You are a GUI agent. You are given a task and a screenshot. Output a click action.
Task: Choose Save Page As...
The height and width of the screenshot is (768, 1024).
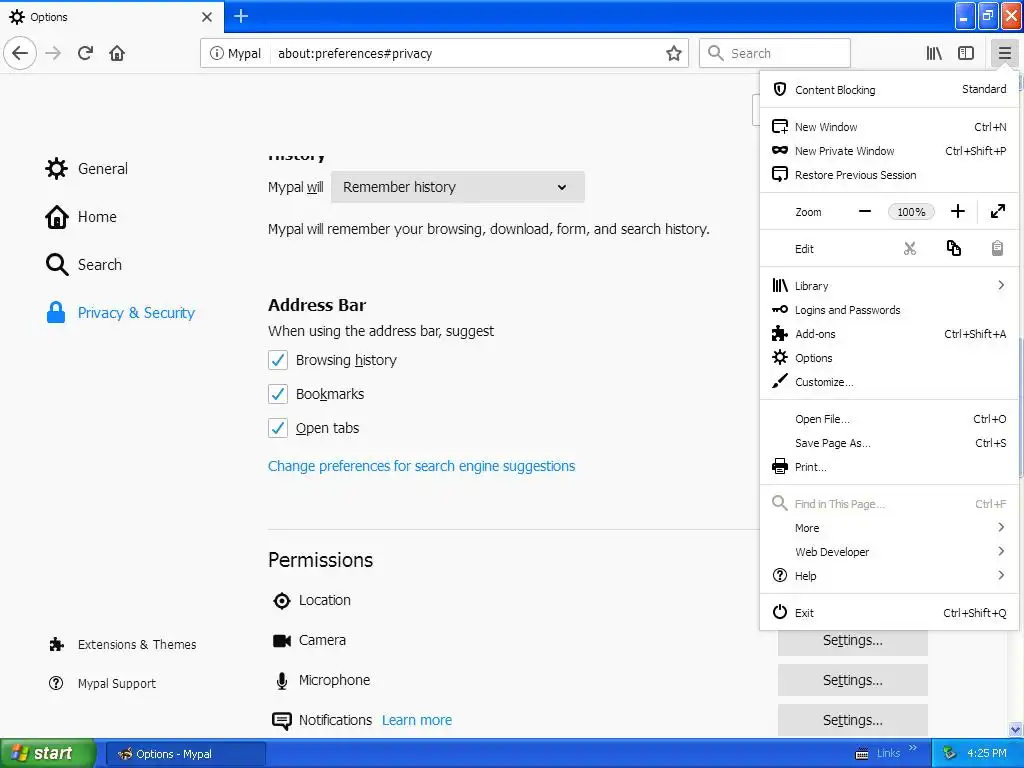pyautogui.click(x=889, y=443)
